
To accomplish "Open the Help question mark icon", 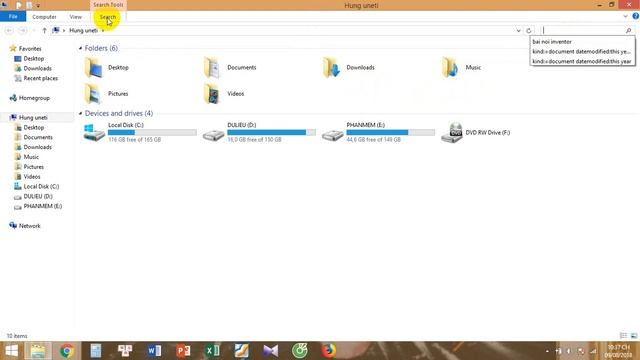I will pyautogui.click(x=636, y=16).
